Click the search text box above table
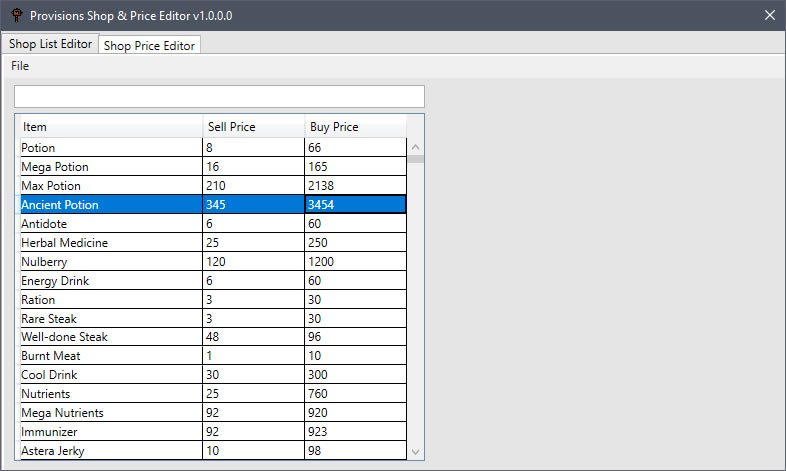 click(219, 96)
